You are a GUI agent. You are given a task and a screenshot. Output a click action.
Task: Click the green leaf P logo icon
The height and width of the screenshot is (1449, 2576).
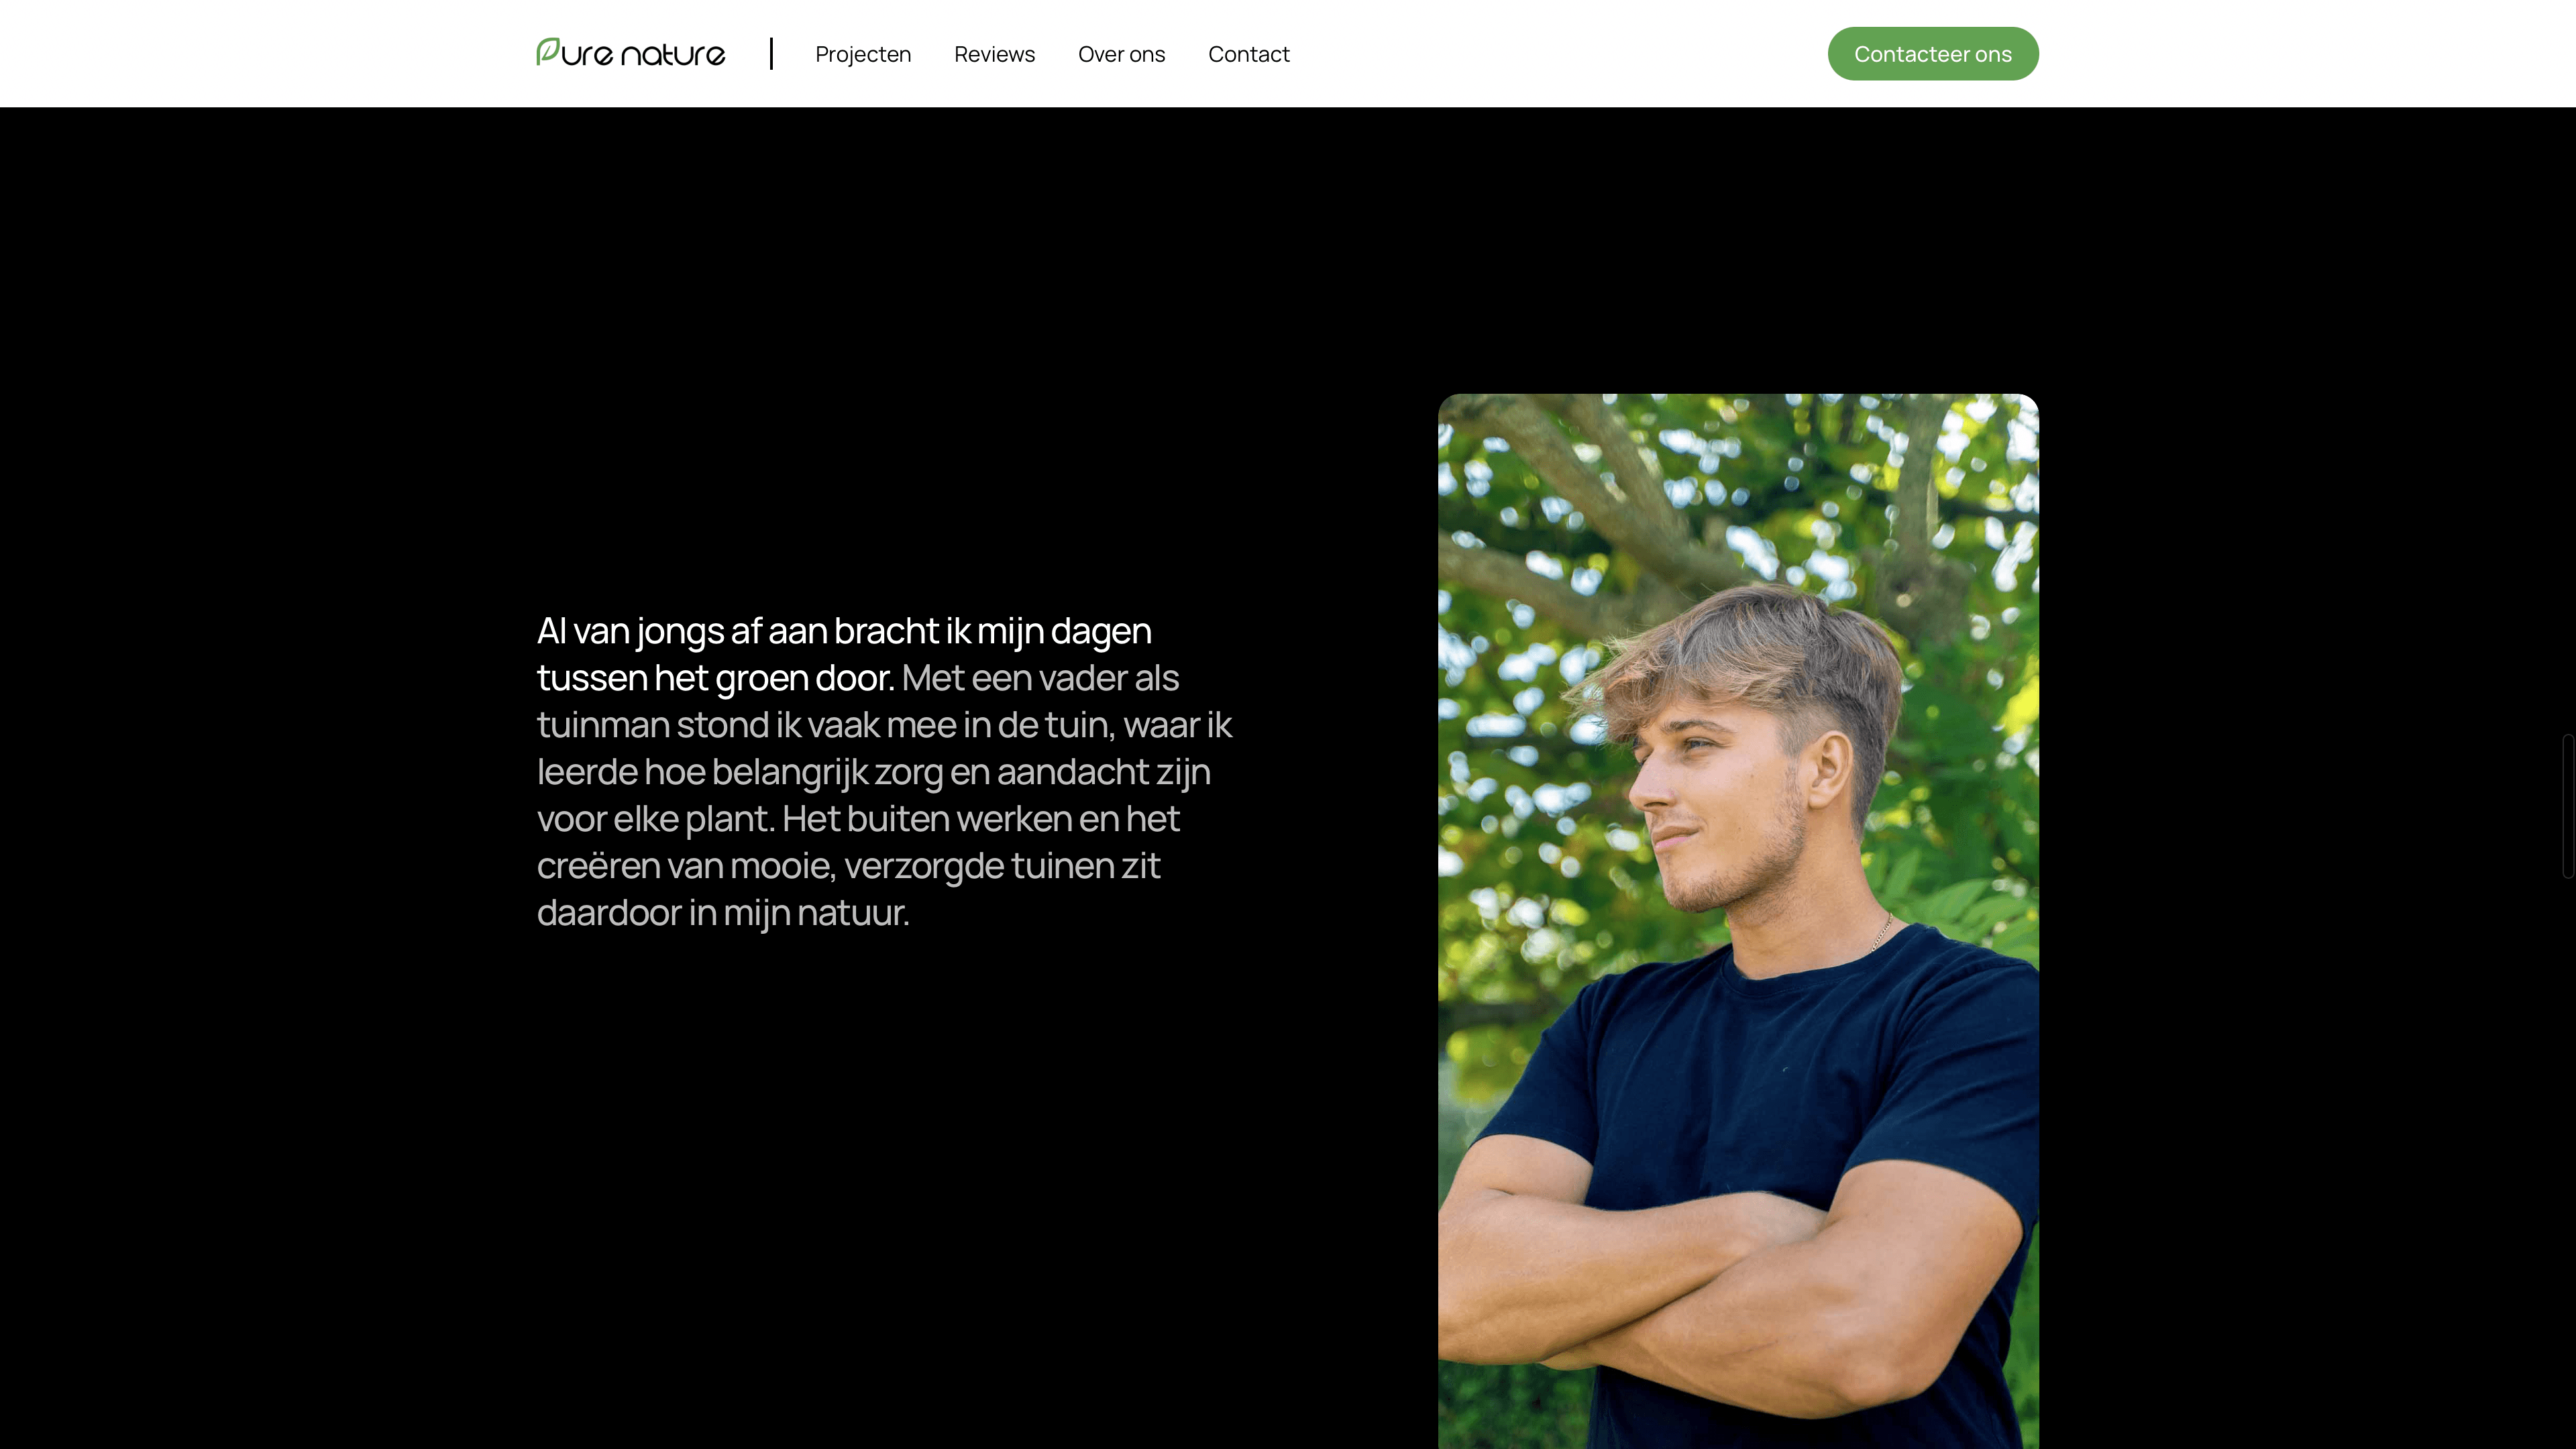click(x=547, y=51)
